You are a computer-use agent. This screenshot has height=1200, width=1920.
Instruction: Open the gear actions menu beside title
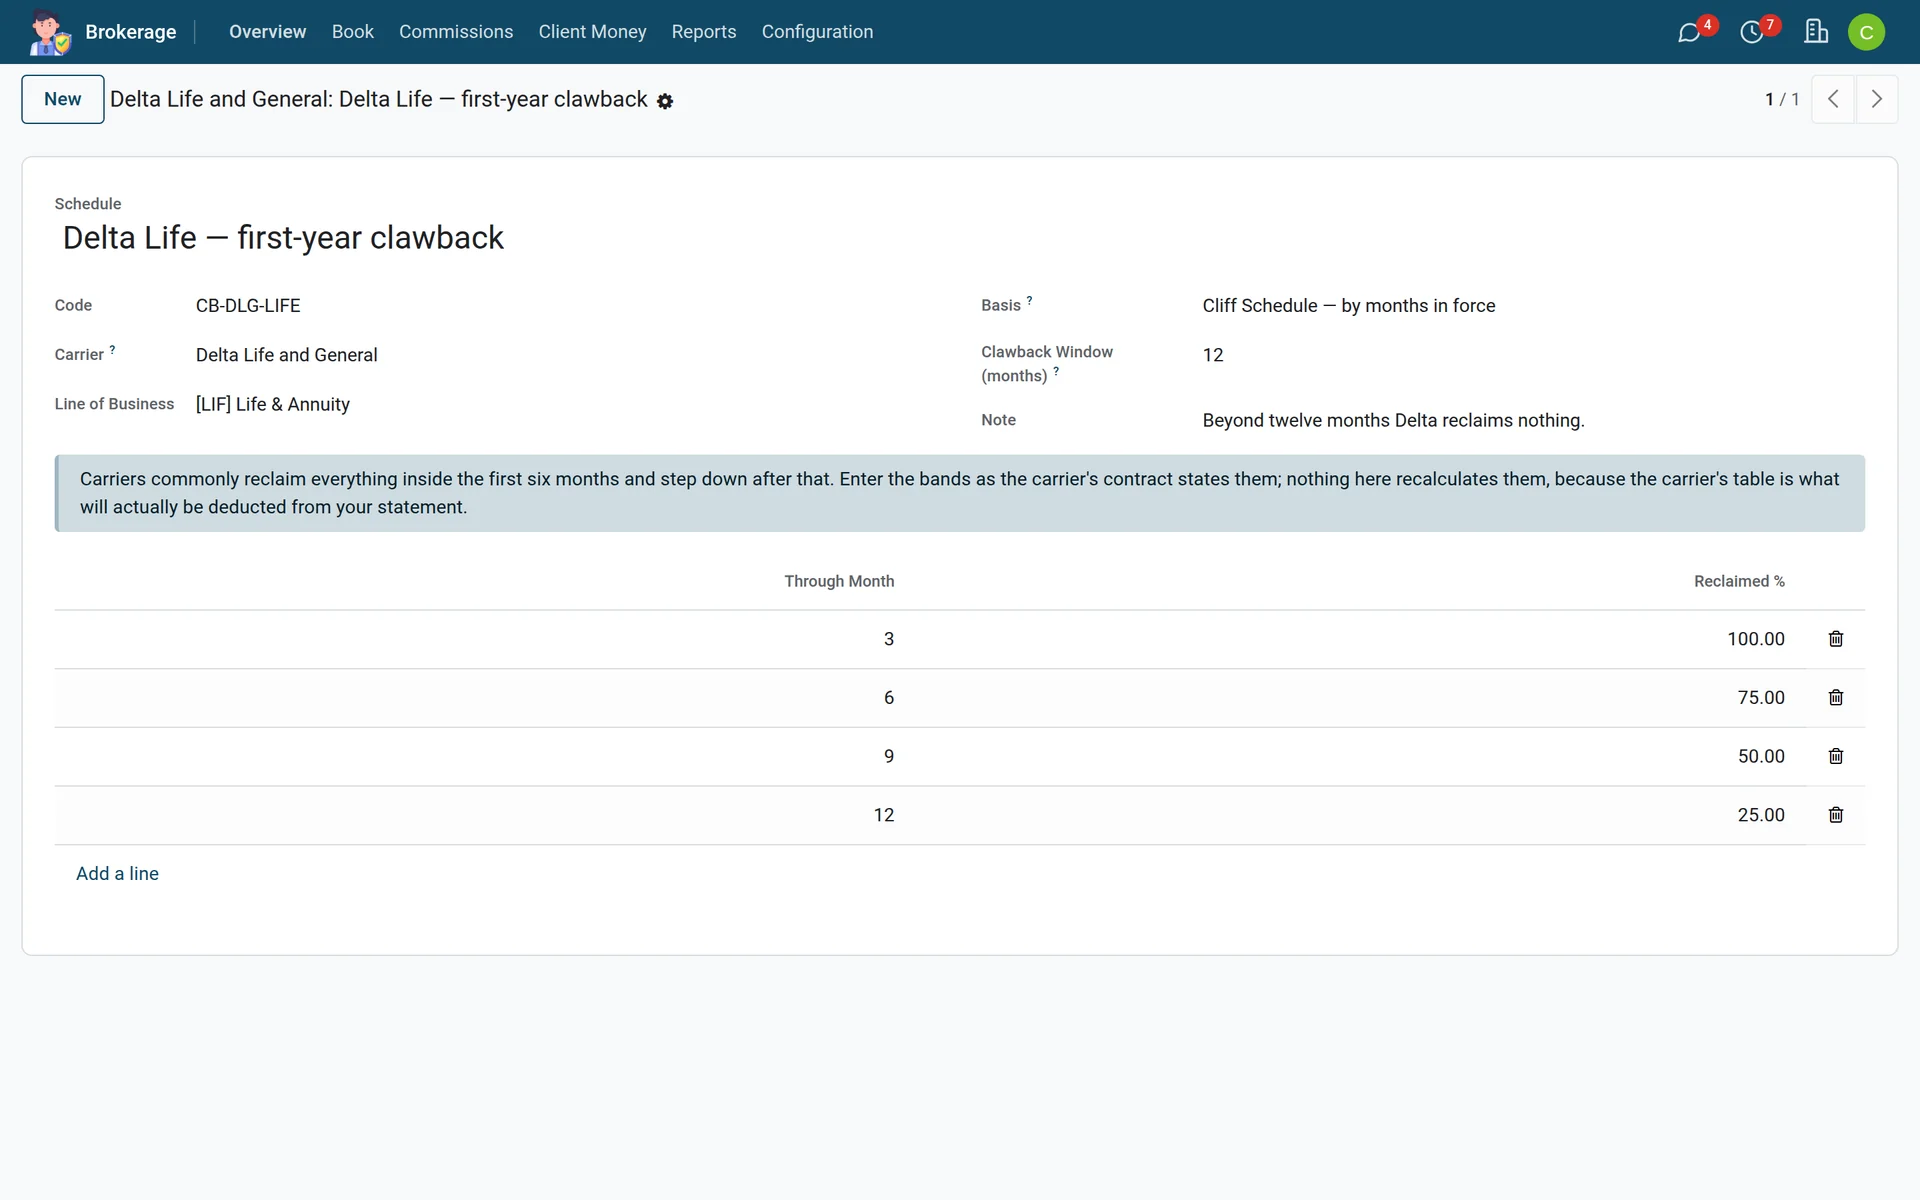pyautogui.click(x=665, y=101)
